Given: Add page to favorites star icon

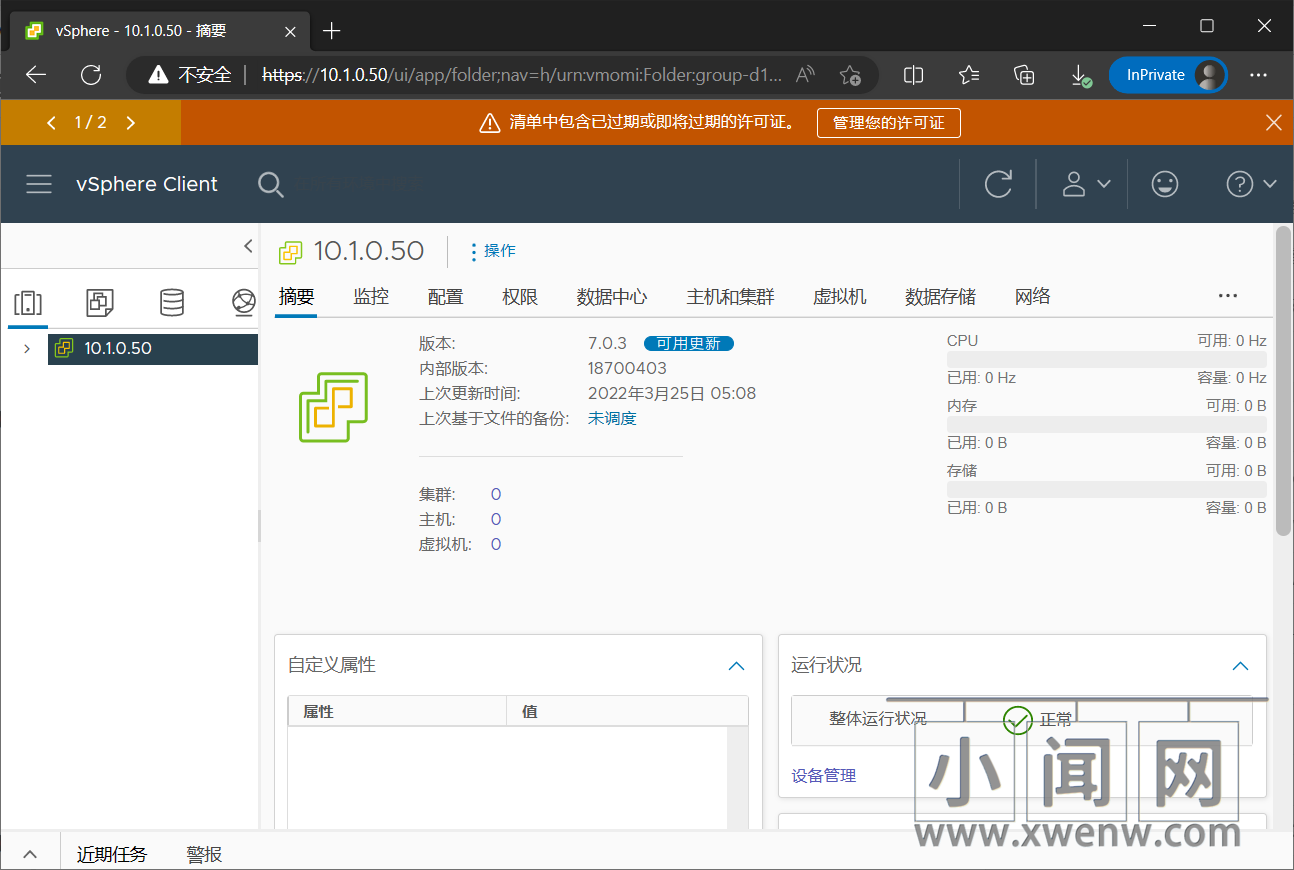Looking at the screenshot, I should [850, 75].
